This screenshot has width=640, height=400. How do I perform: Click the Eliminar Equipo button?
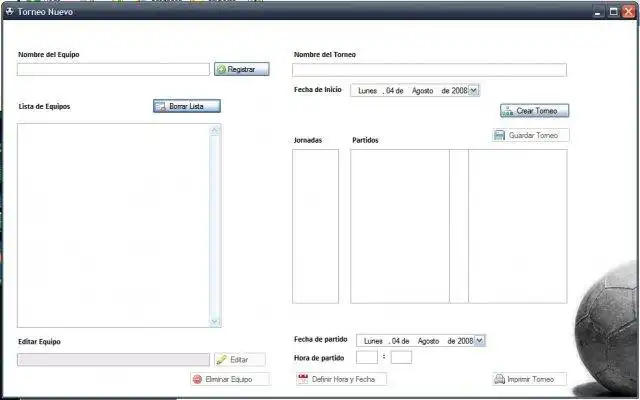[230, 379]
